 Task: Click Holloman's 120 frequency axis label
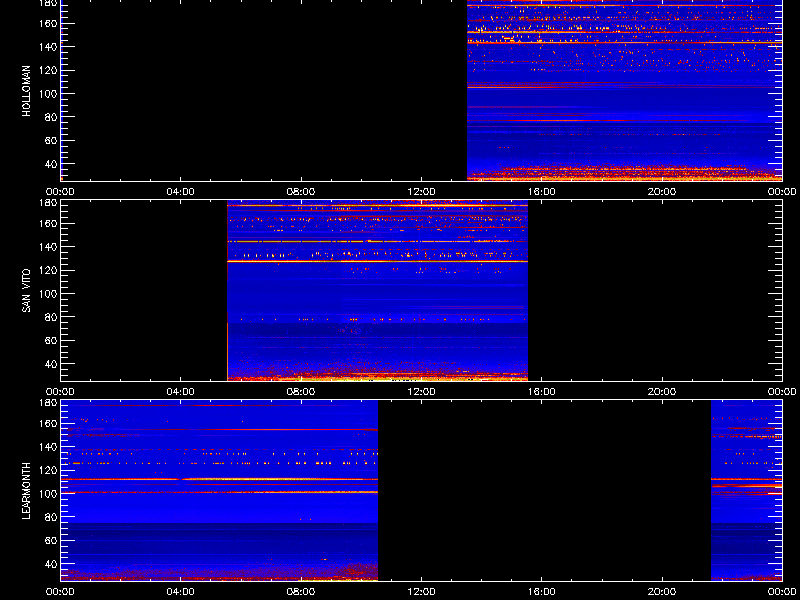click(x=48, y=70)
